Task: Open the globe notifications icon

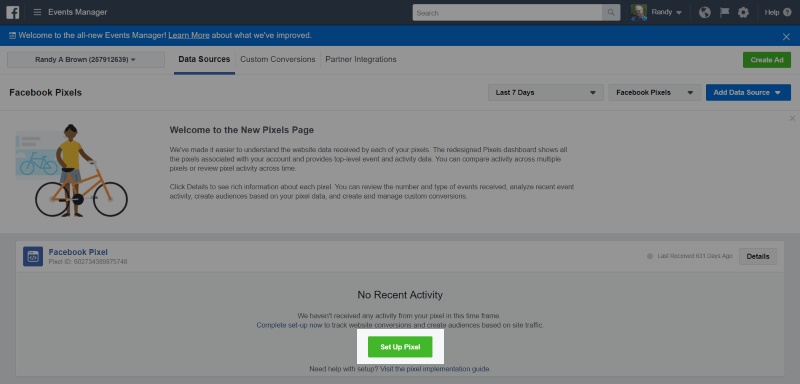Action: coord(705,12)
